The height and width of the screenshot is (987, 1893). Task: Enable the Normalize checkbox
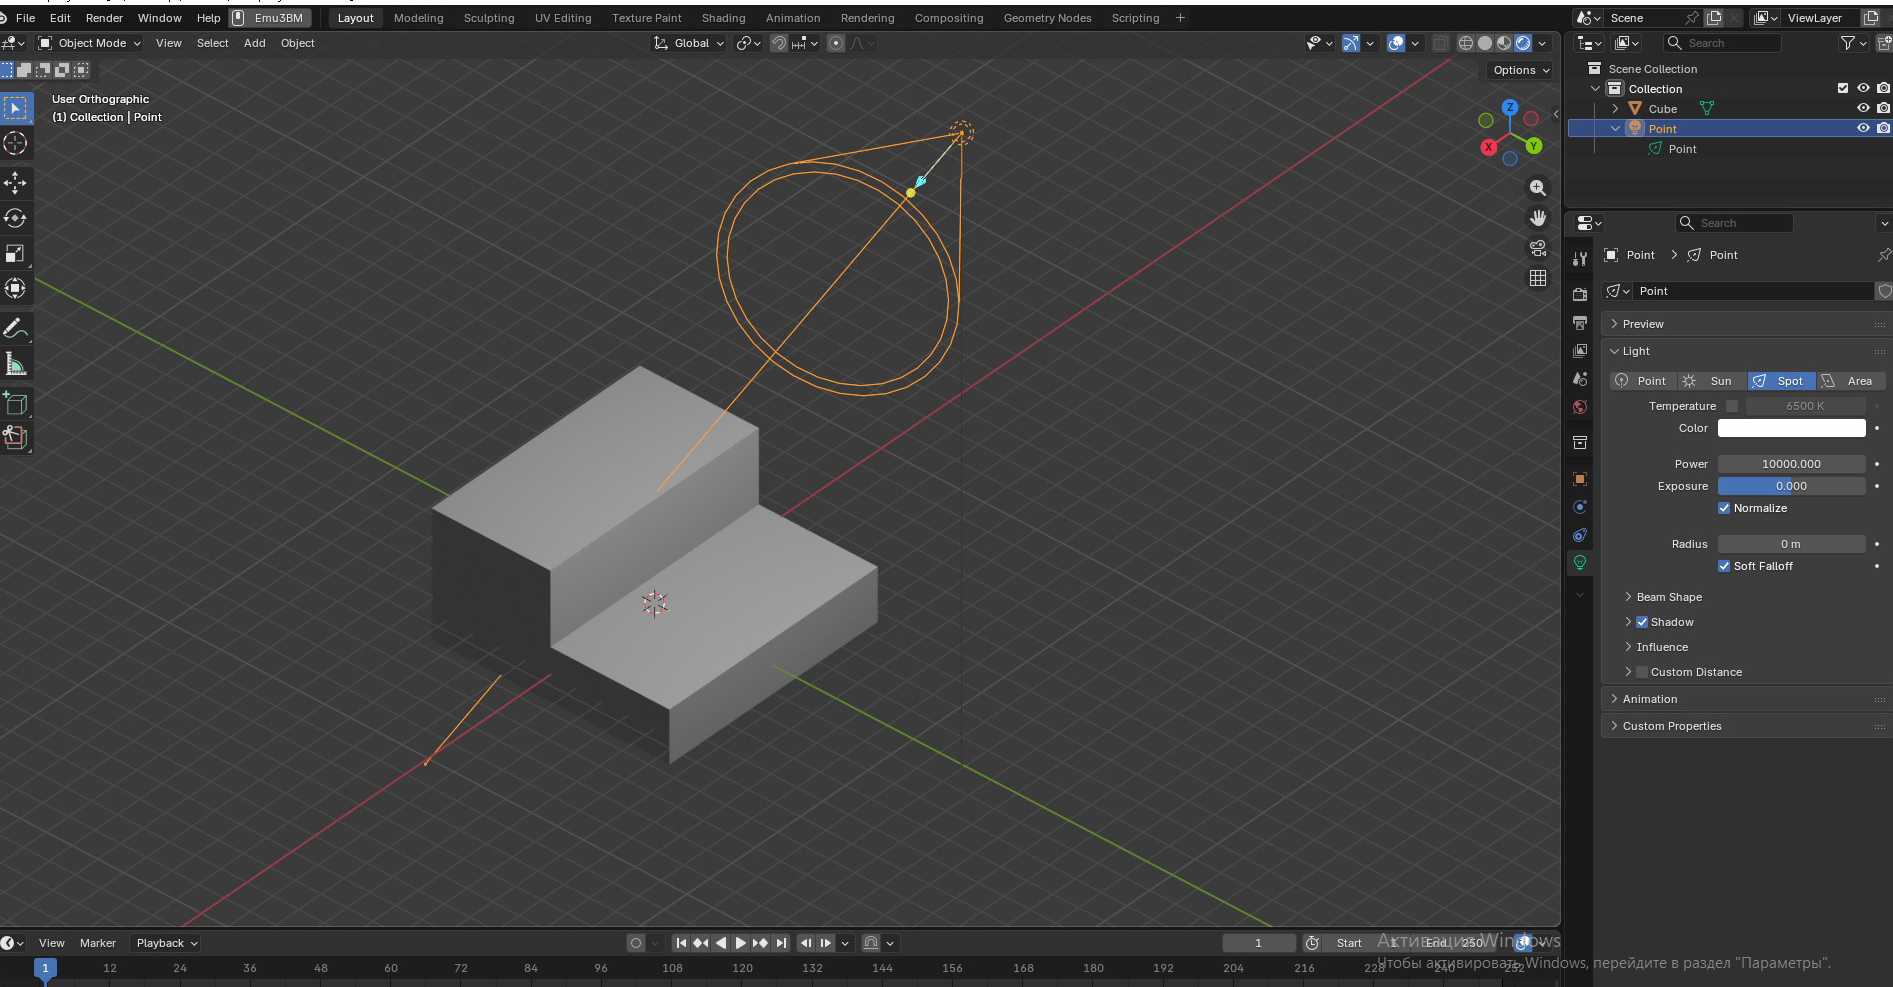(x=1724, y=508)
